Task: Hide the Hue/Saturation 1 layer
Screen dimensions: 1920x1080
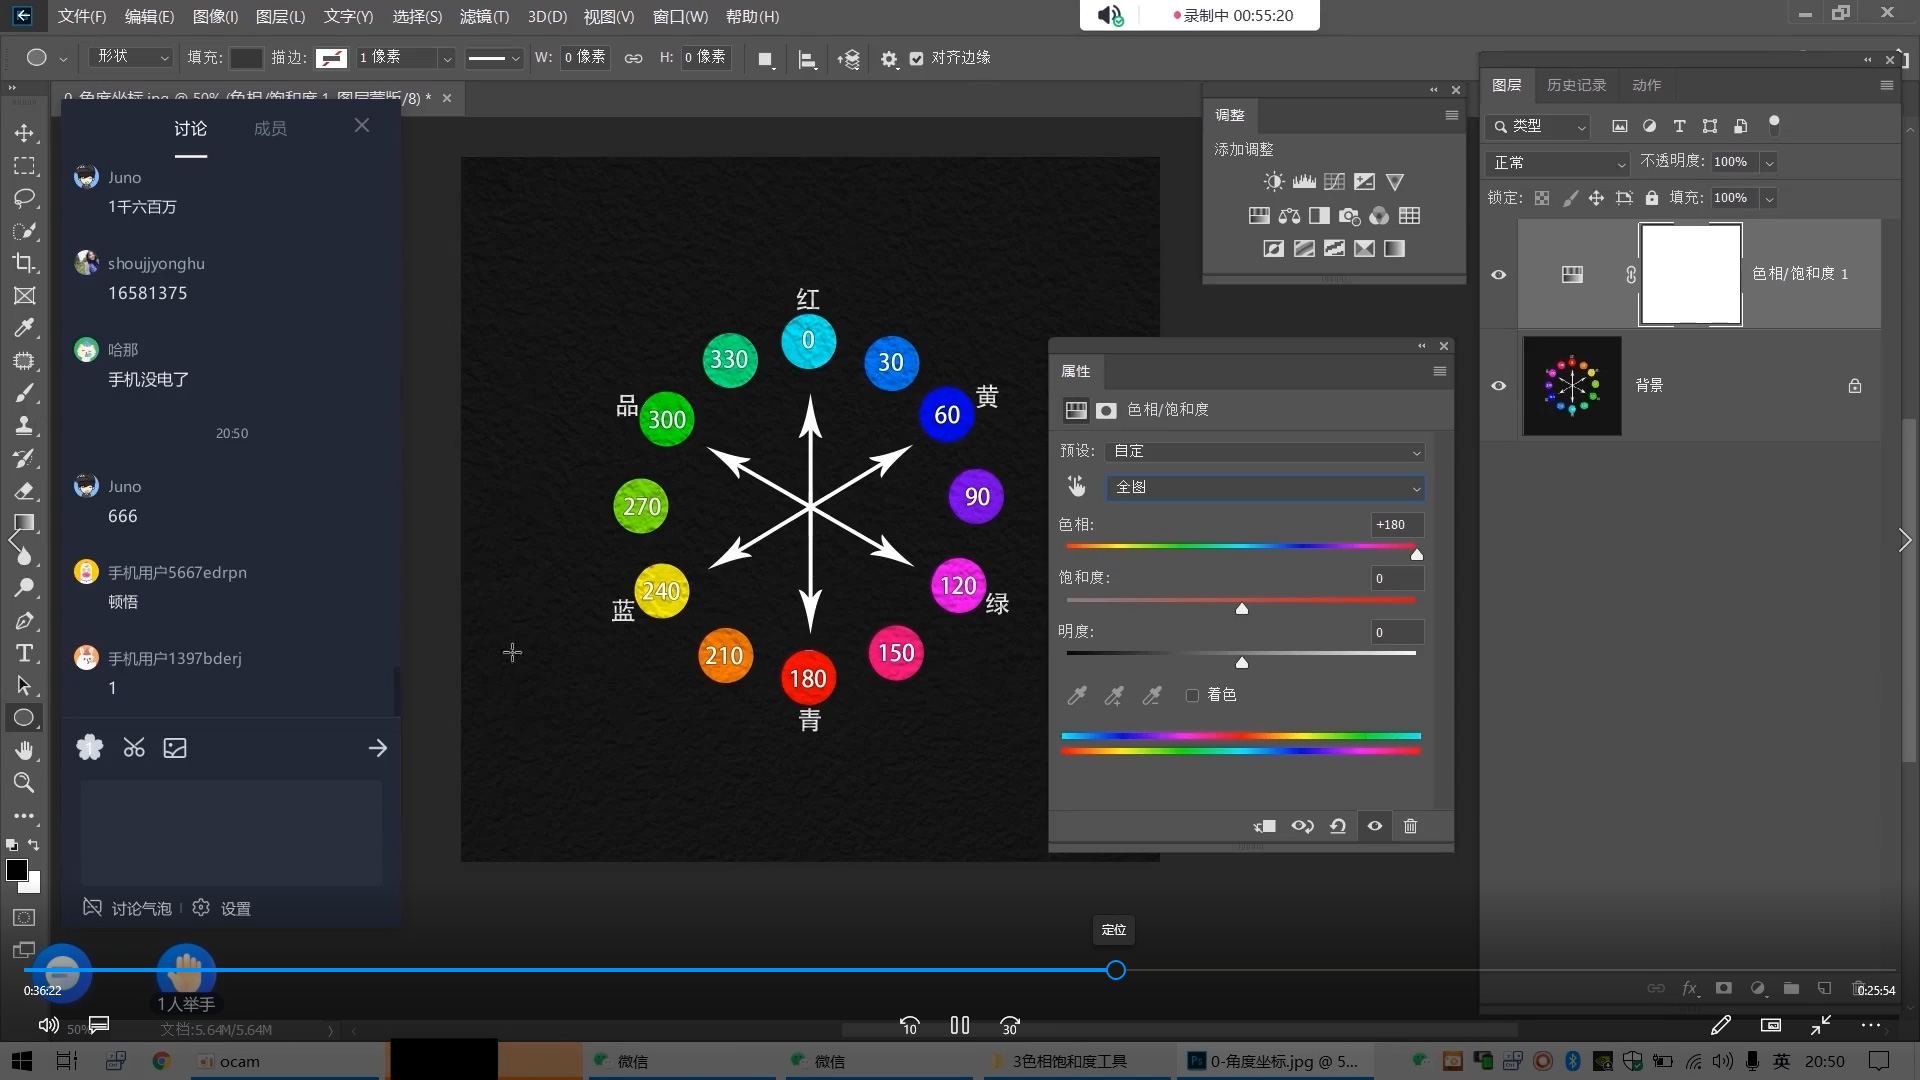Action: (x=1498, y=275)
